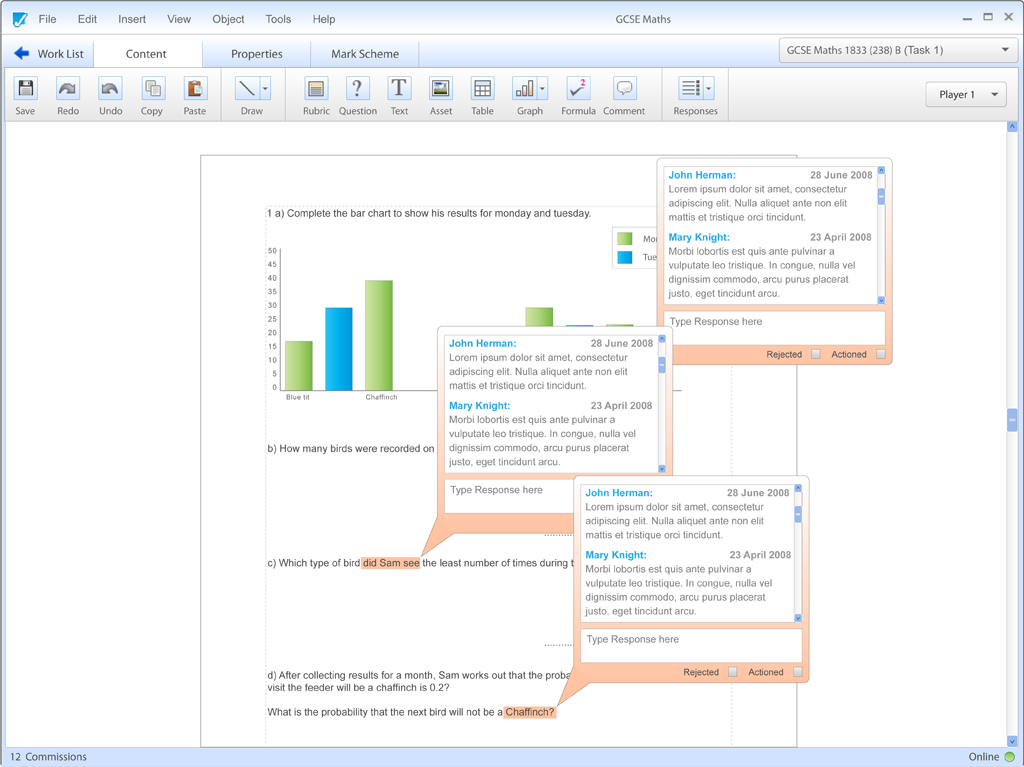Click the Asset toolbar icon
The width and height of the screenshot is (1024, 767).
click(440, 90)
